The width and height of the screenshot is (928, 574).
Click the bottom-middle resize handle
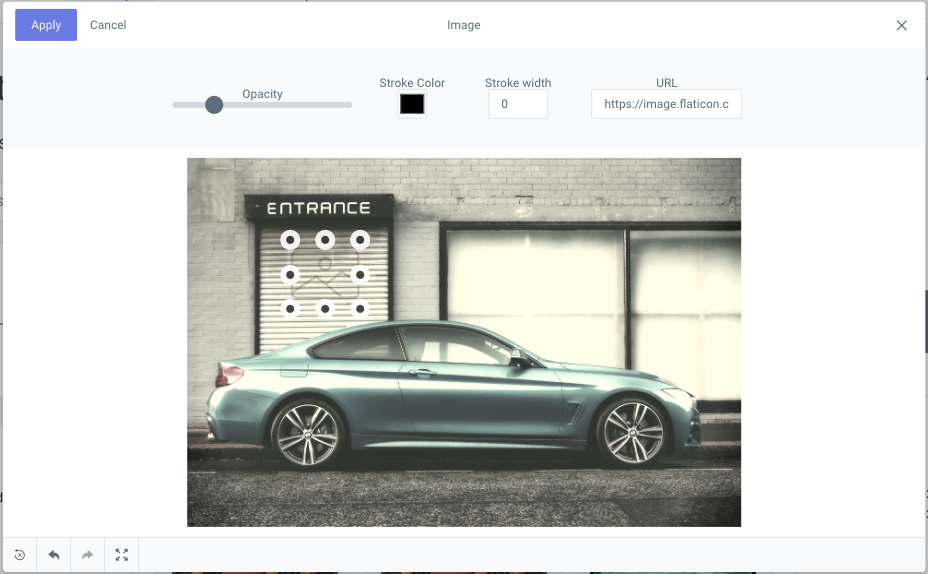325,309
